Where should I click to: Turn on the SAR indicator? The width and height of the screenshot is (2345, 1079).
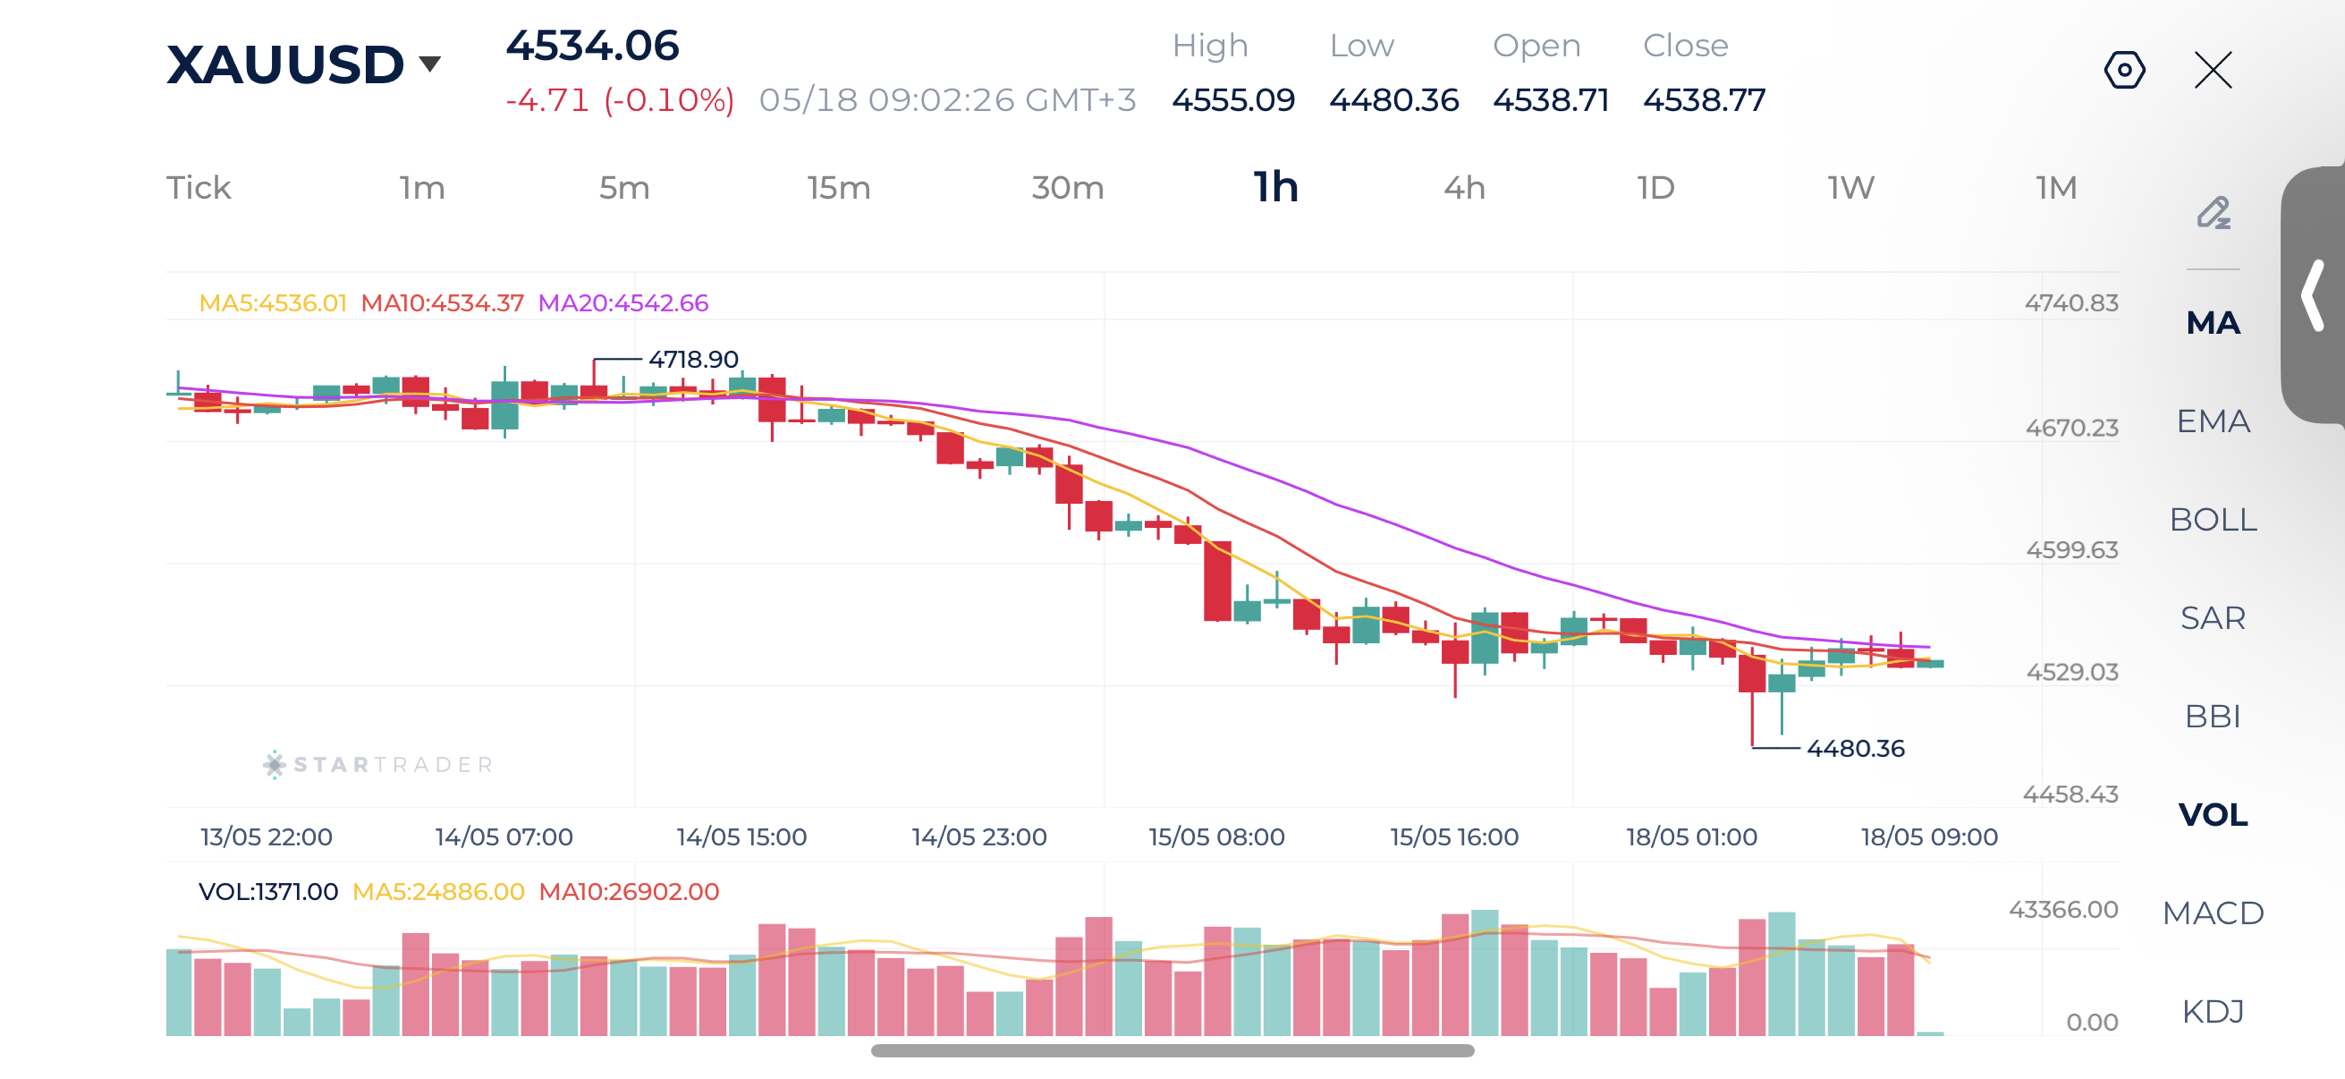[x=2213, y=618]
